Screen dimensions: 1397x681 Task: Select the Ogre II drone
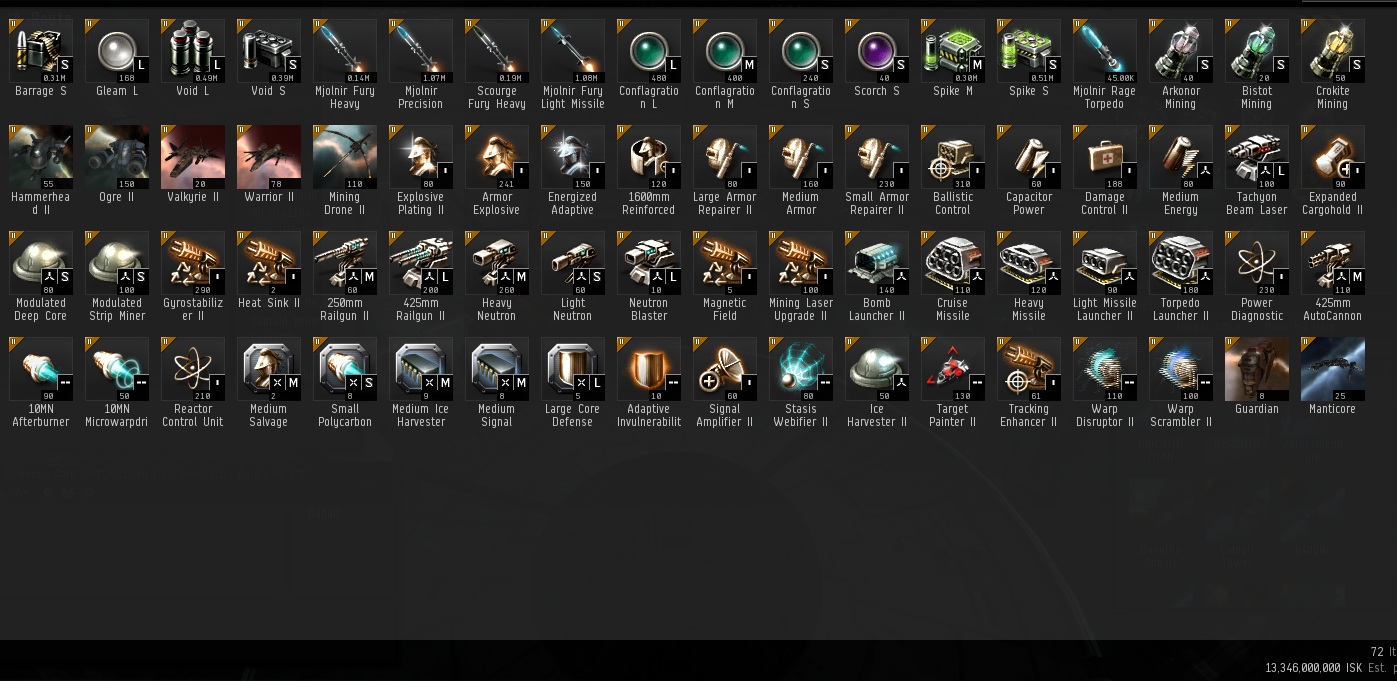[117, 157]
